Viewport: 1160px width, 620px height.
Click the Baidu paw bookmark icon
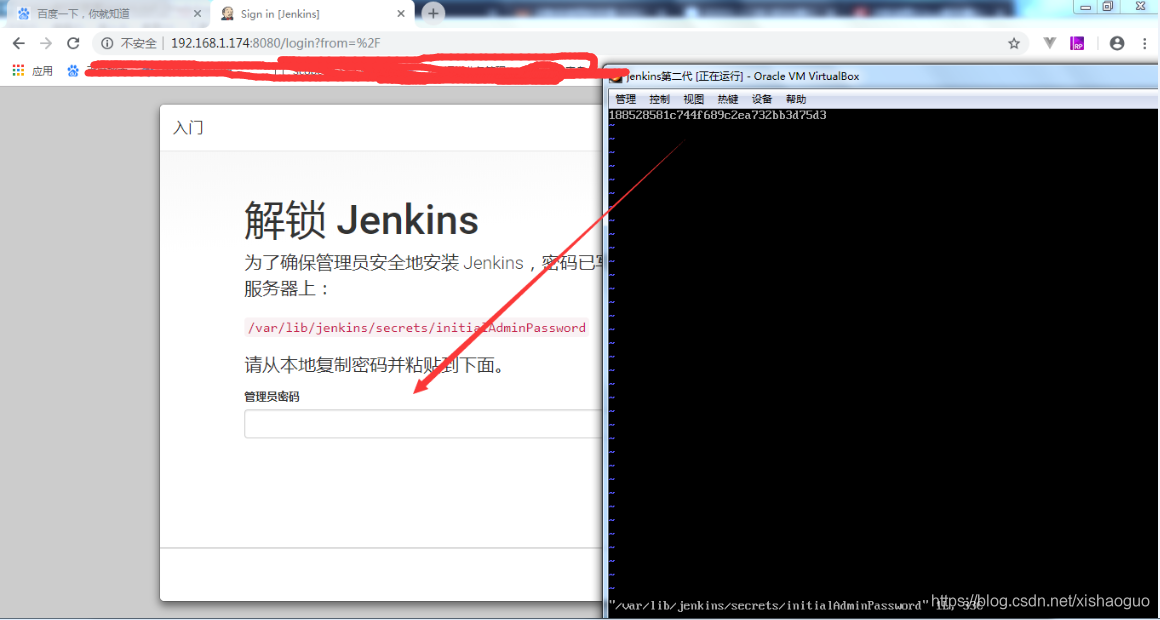point(73,71)
